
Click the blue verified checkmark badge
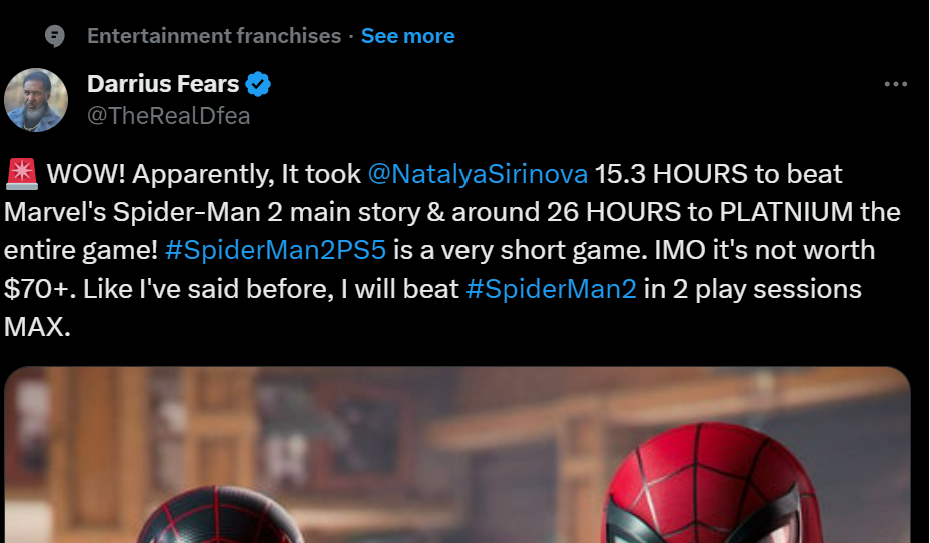coord(259,85)
